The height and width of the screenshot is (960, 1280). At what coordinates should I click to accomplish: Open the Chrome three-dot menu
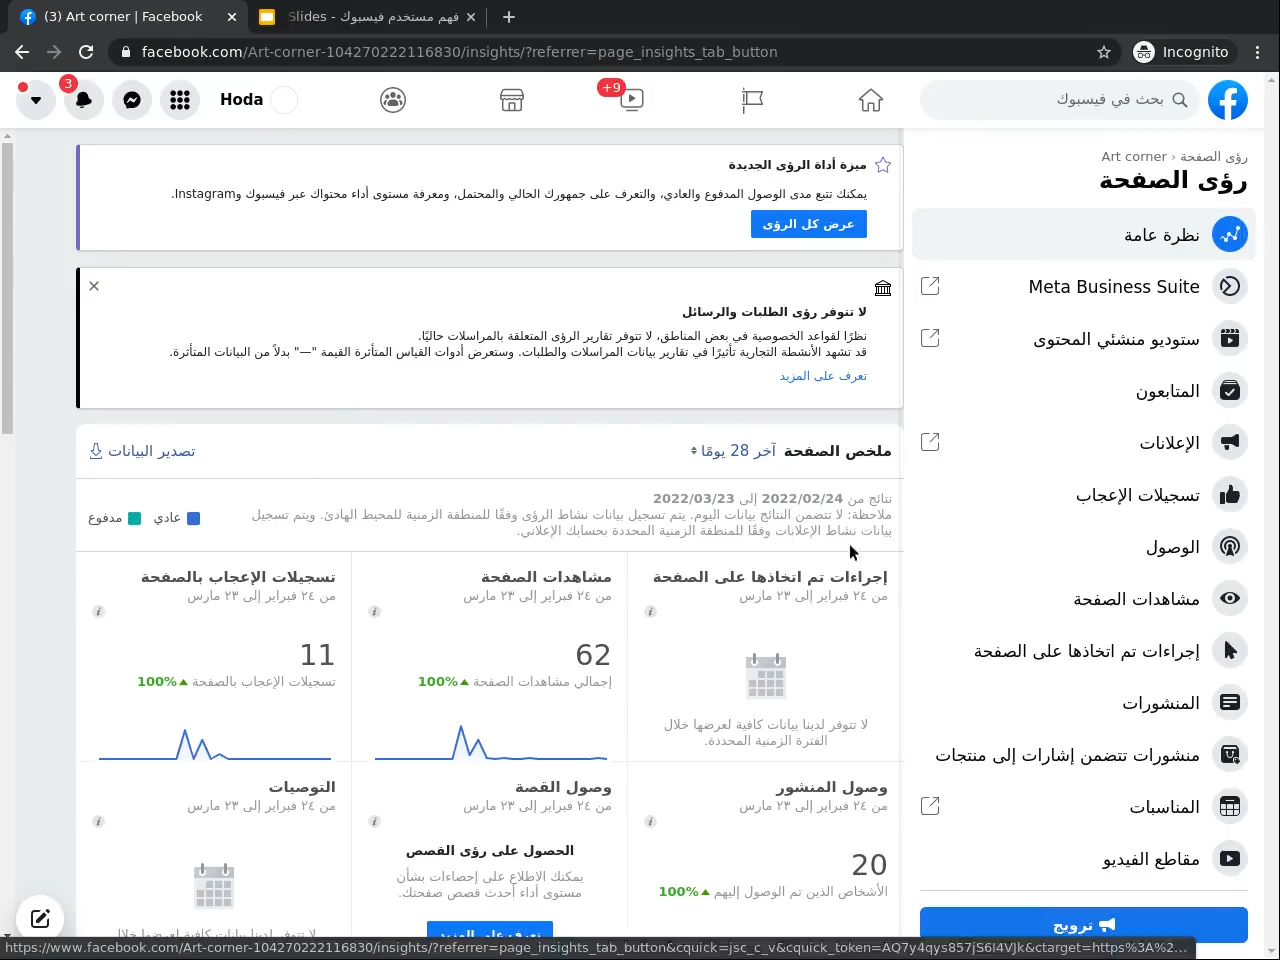1258,52
